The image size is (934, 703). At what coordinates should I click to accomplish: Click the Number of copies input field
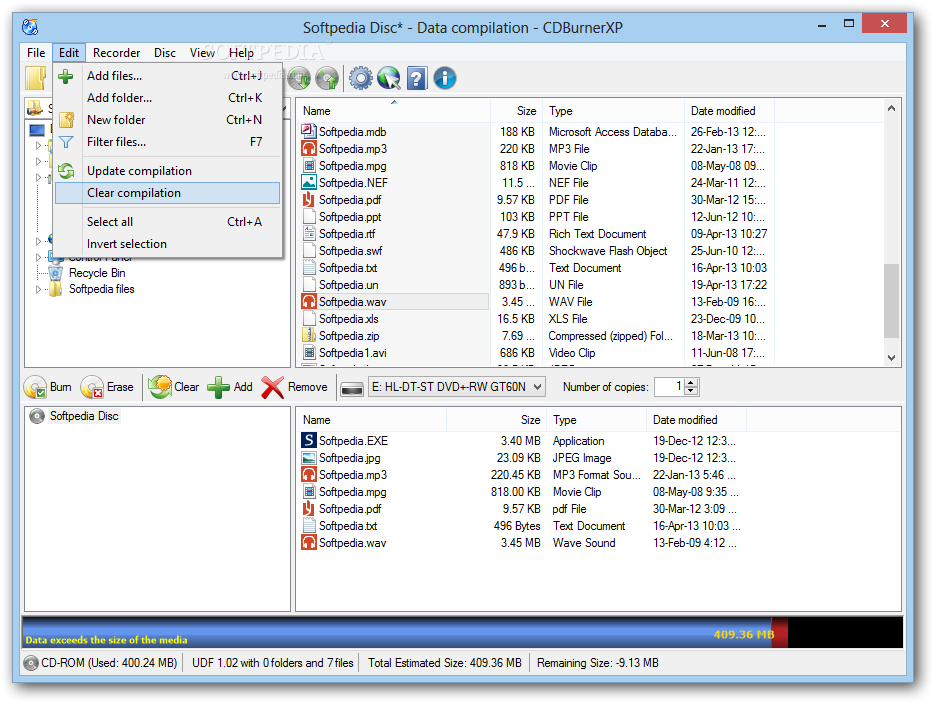point(670,387)
